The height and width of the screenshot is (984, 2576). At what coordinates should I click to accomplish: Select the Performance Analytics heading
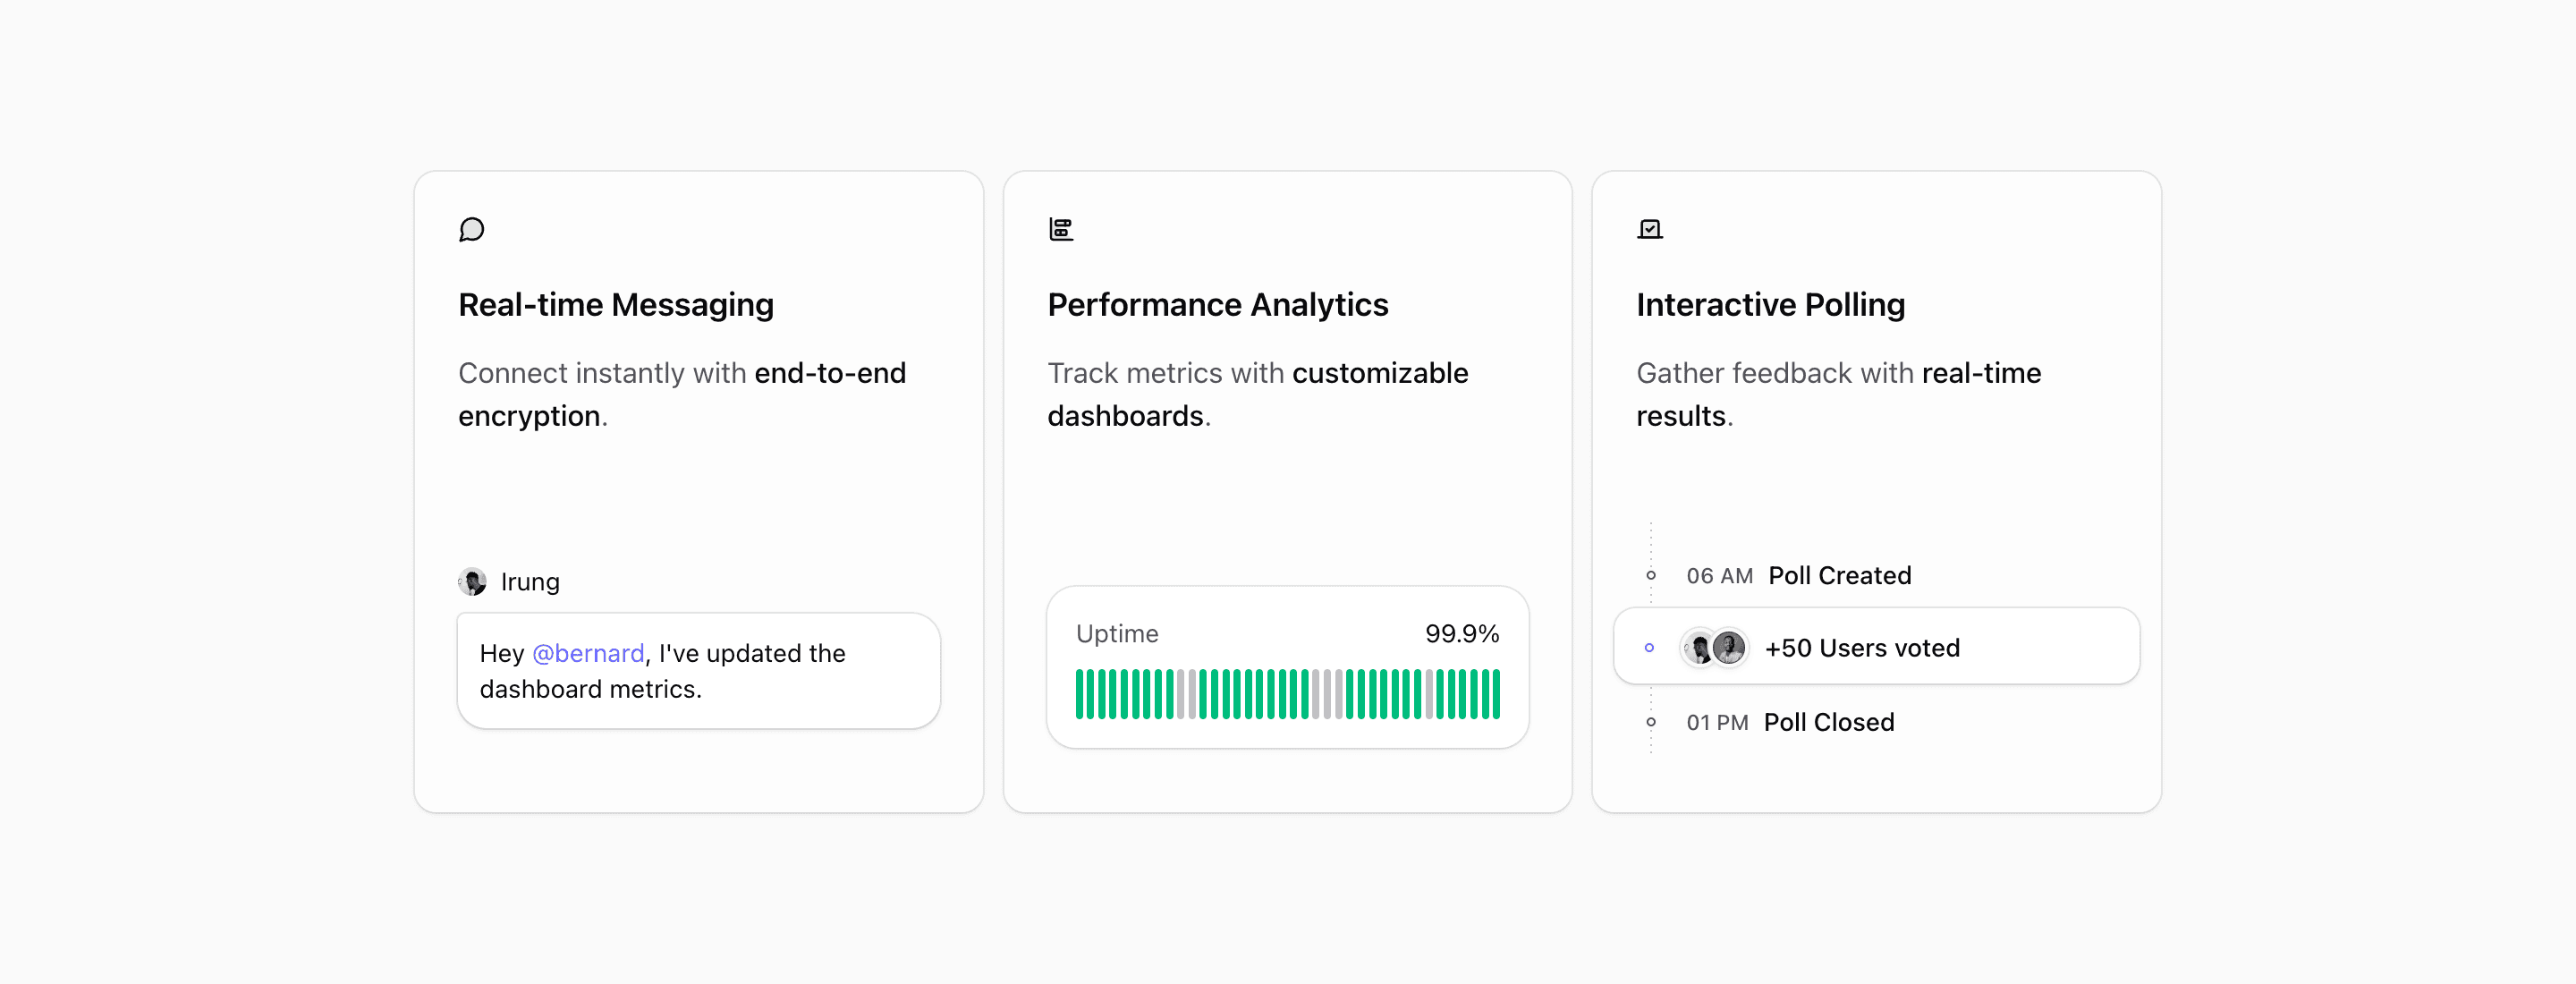(1217, 304)
